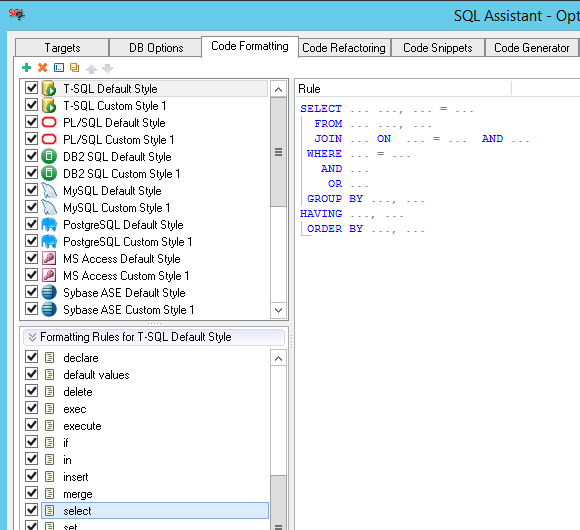Viewport: 580px width, 530px height.
Task: Click the T-SQL Custom Style 1 icon
Action: click(49, 106)
